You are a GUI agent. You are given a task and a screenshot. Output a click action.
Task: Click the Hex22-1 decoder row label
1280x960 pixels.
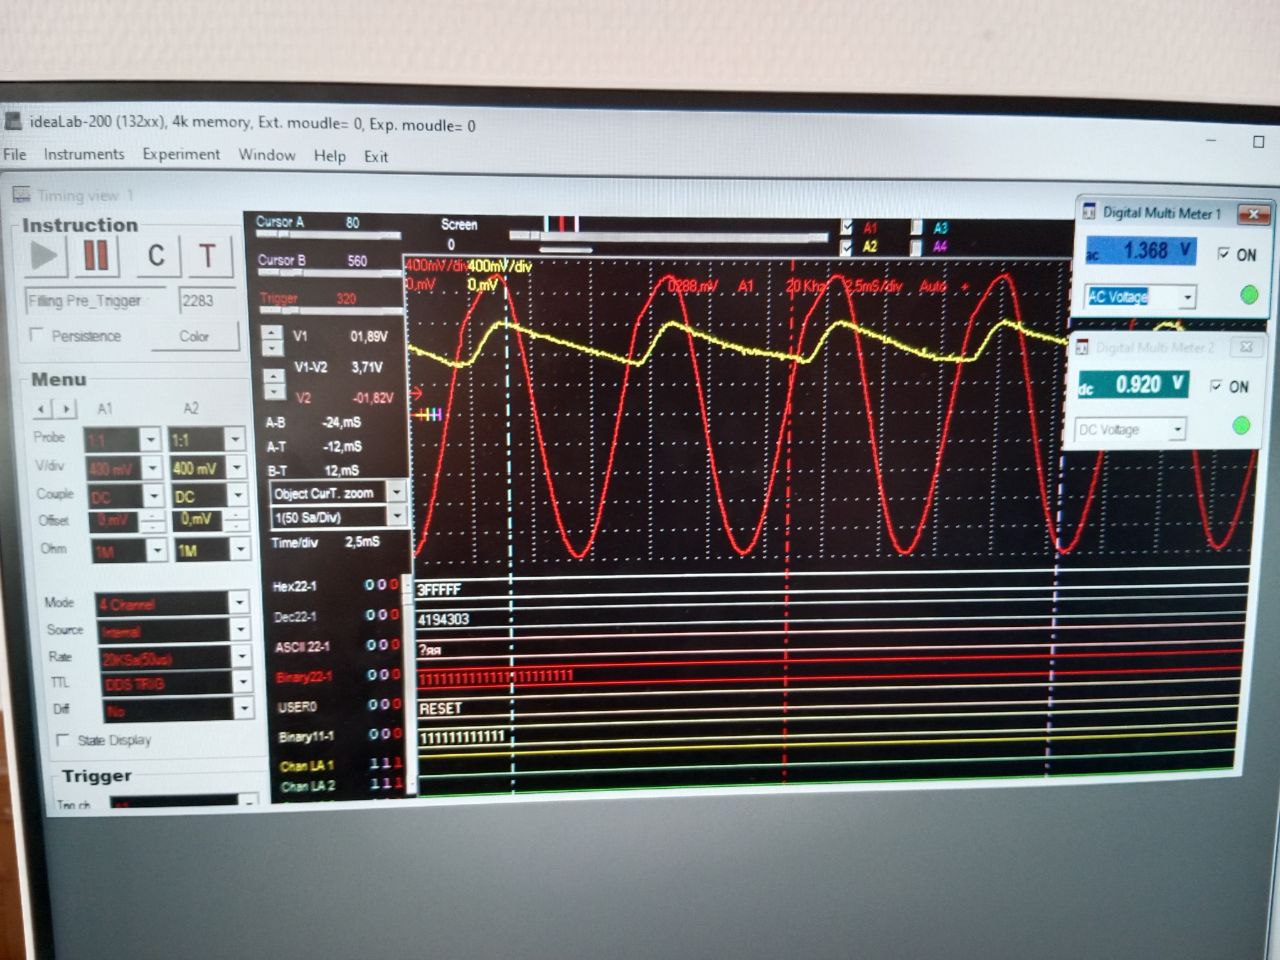pyautogui.click(x=294, y=587)
